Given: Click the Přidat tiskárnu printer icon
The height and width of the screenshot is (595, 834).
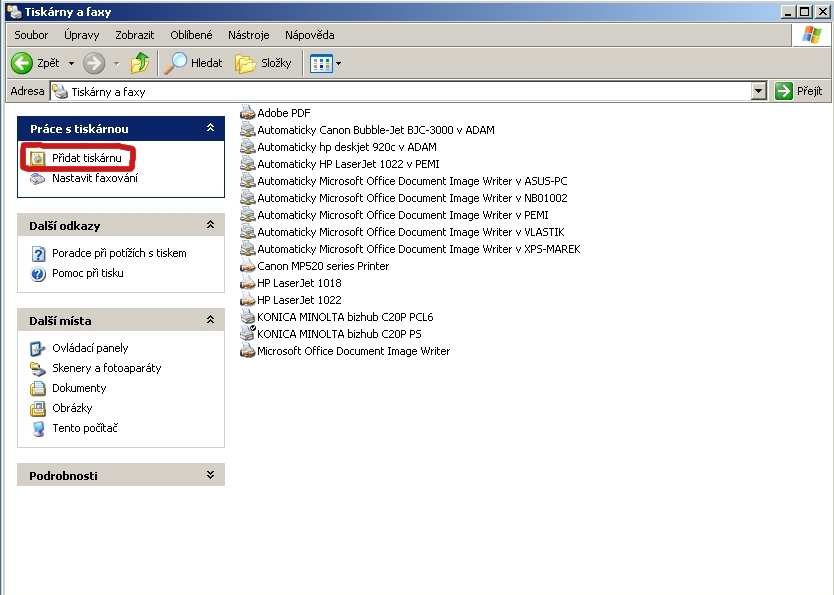Looking at the screenshot, I should tap(37, 158).
